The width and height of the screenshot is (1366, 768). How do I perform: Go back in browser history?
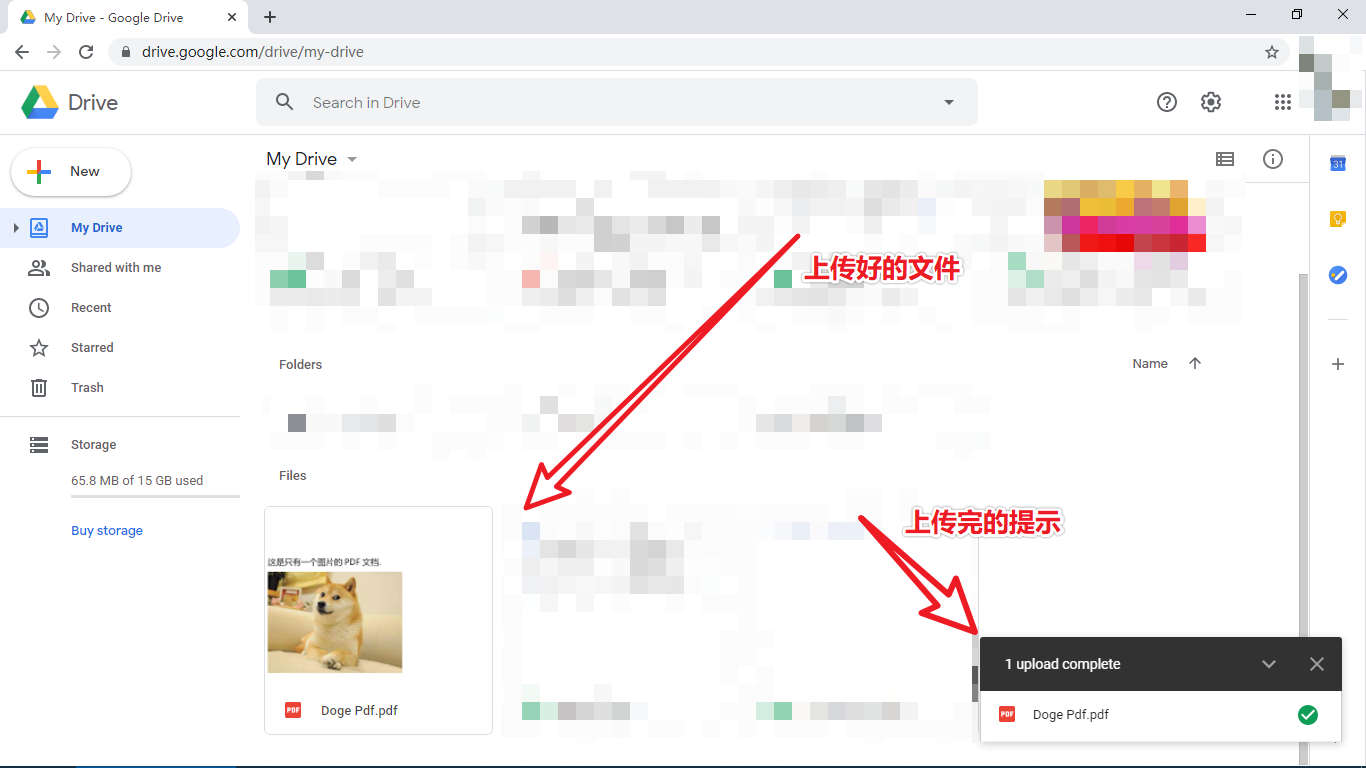(x=22, y=52)
